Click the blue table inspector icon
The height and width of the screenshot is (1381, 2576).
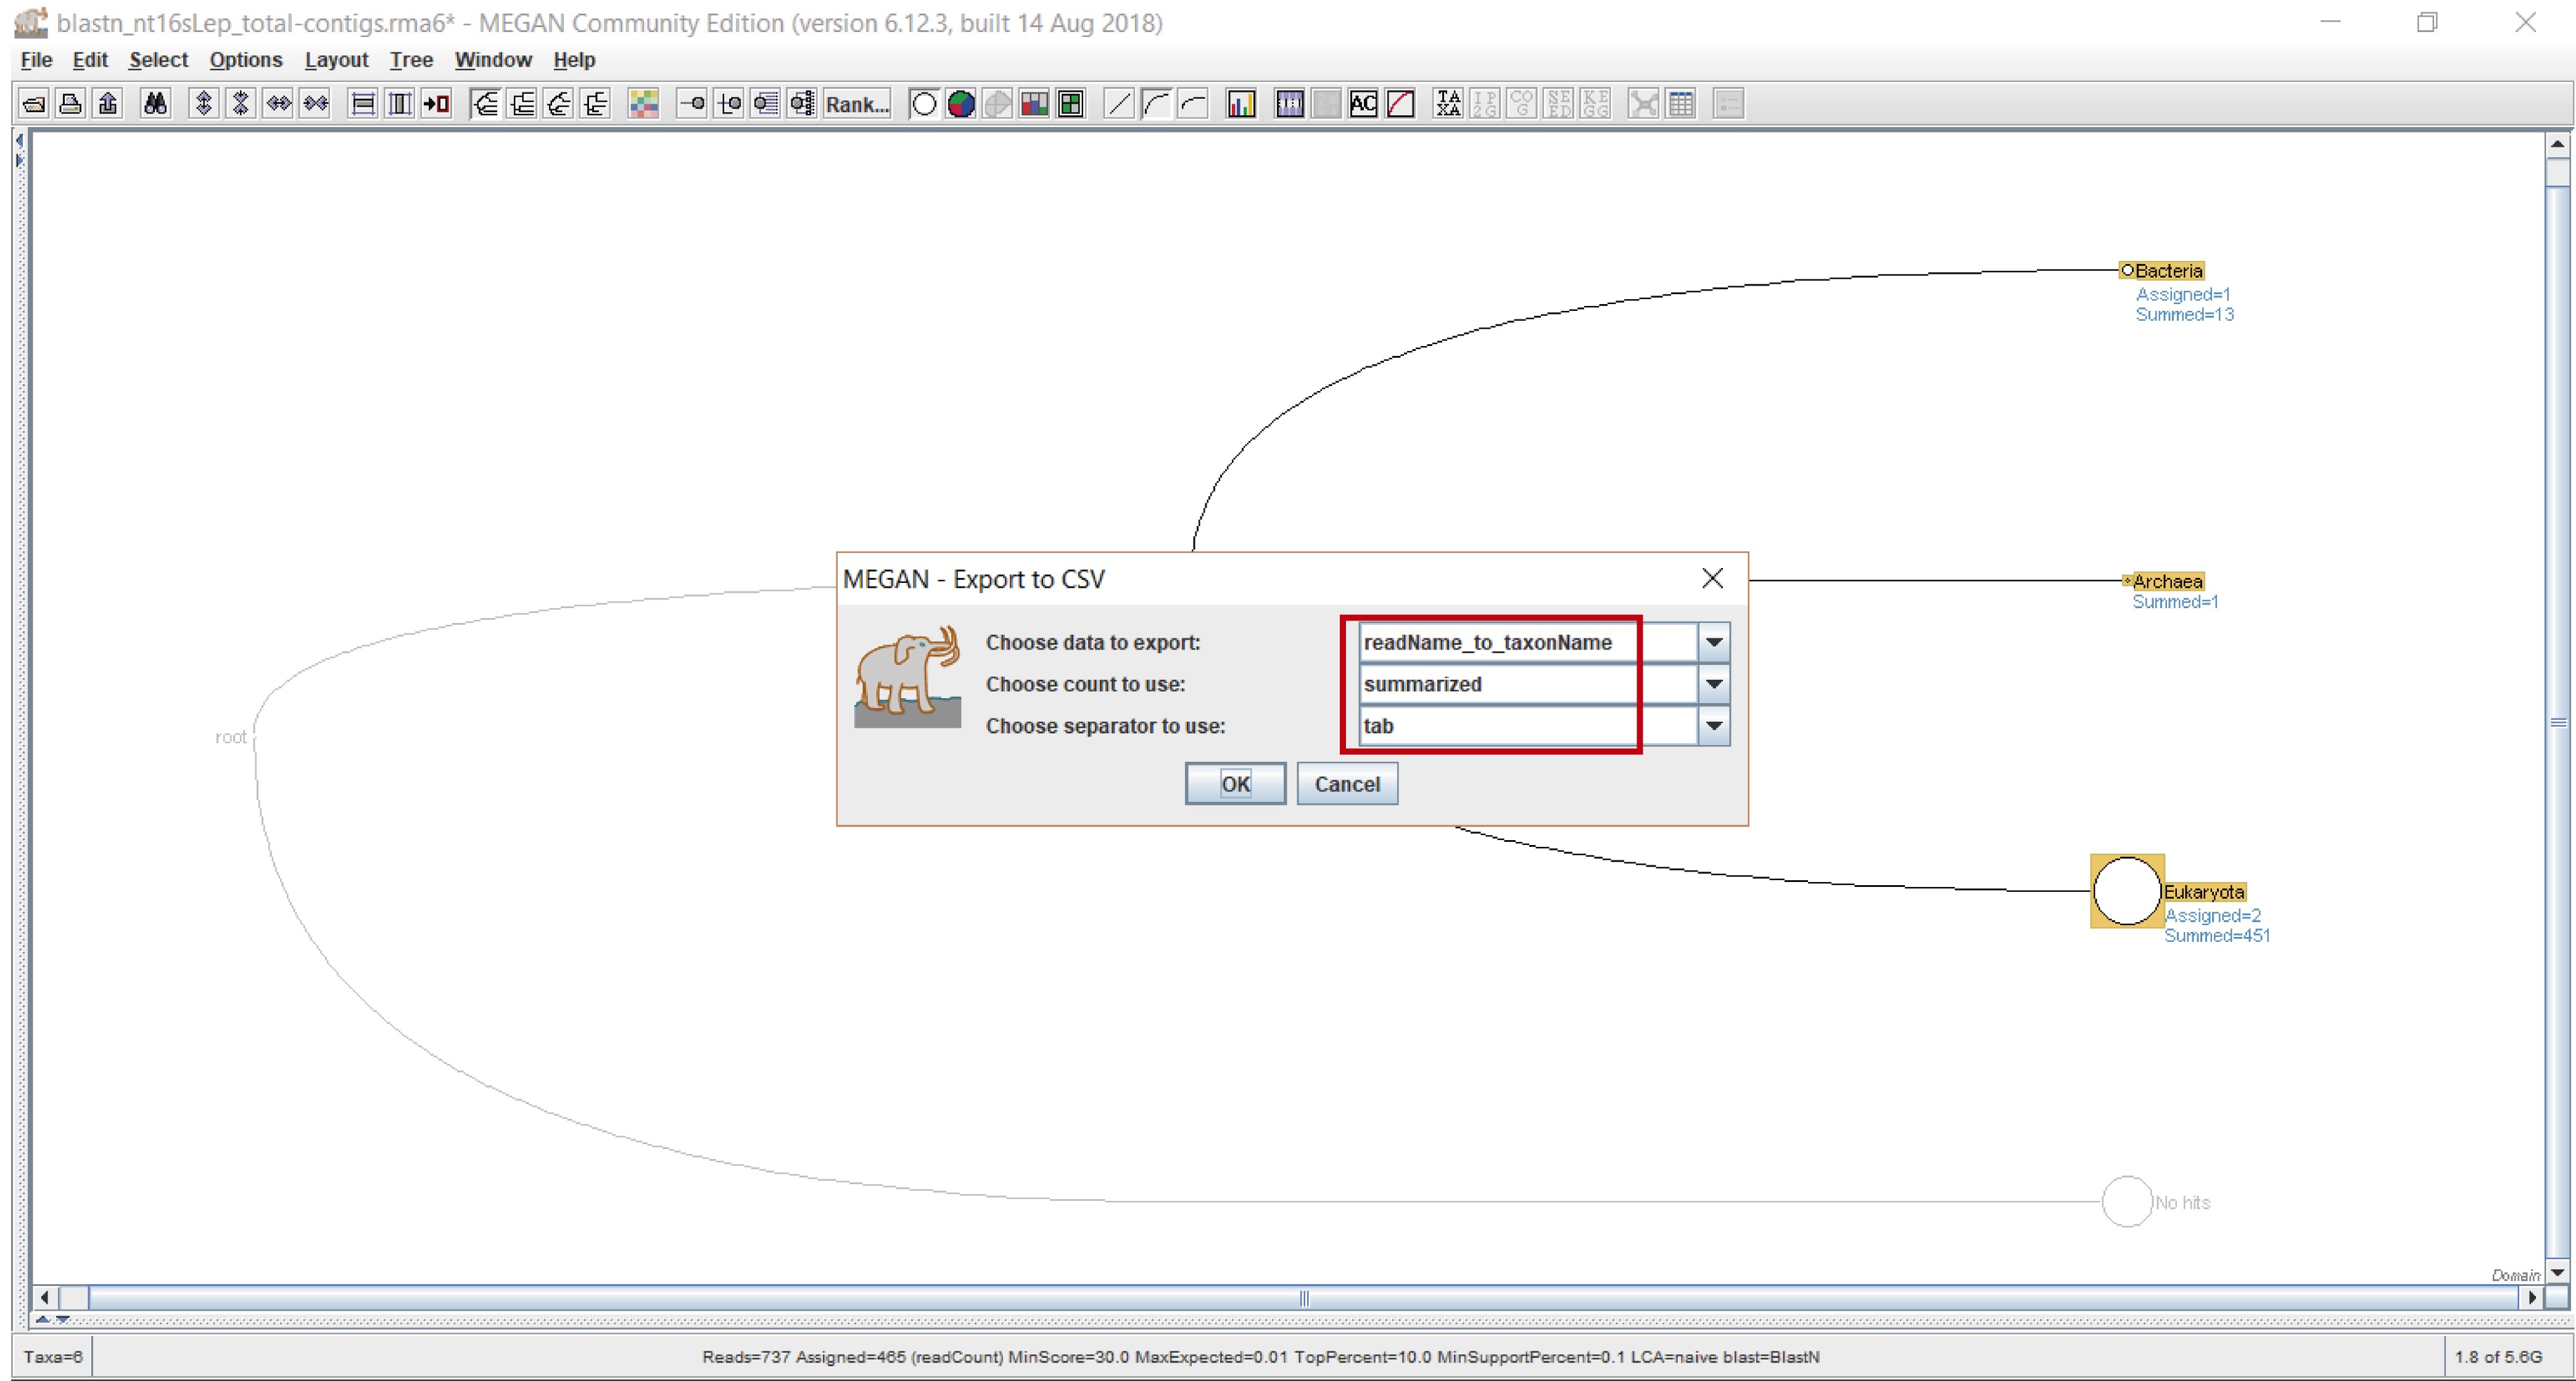(1681, 104)
